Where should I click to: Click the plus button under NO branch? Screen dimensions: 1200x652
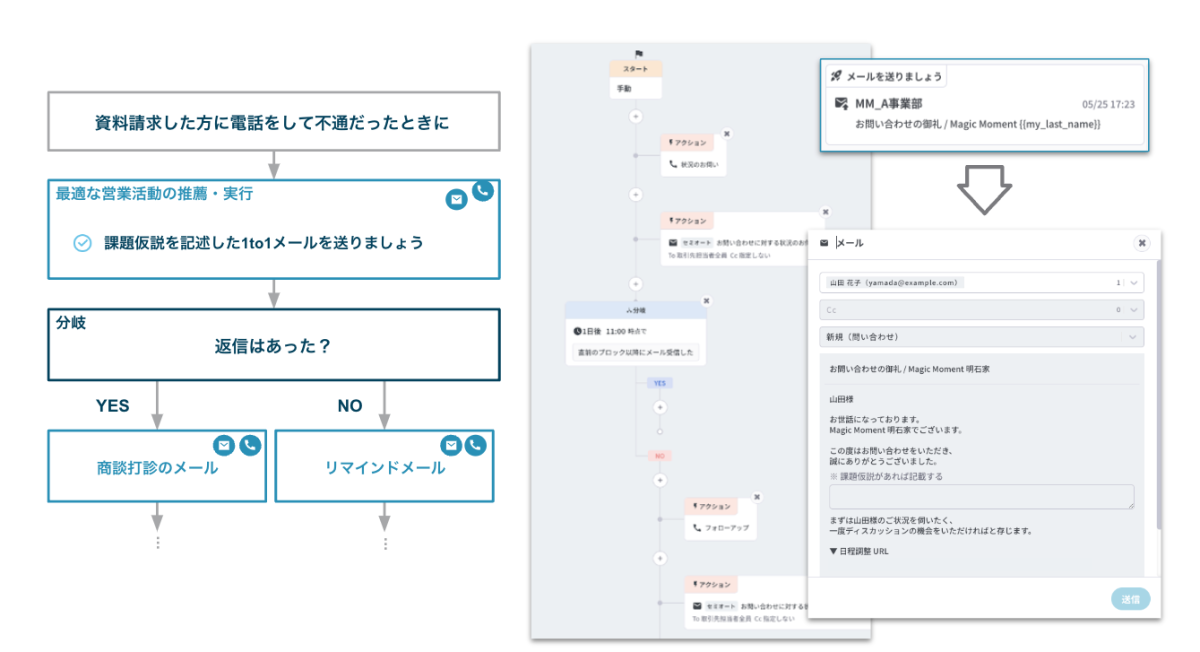tap(659, 480)
